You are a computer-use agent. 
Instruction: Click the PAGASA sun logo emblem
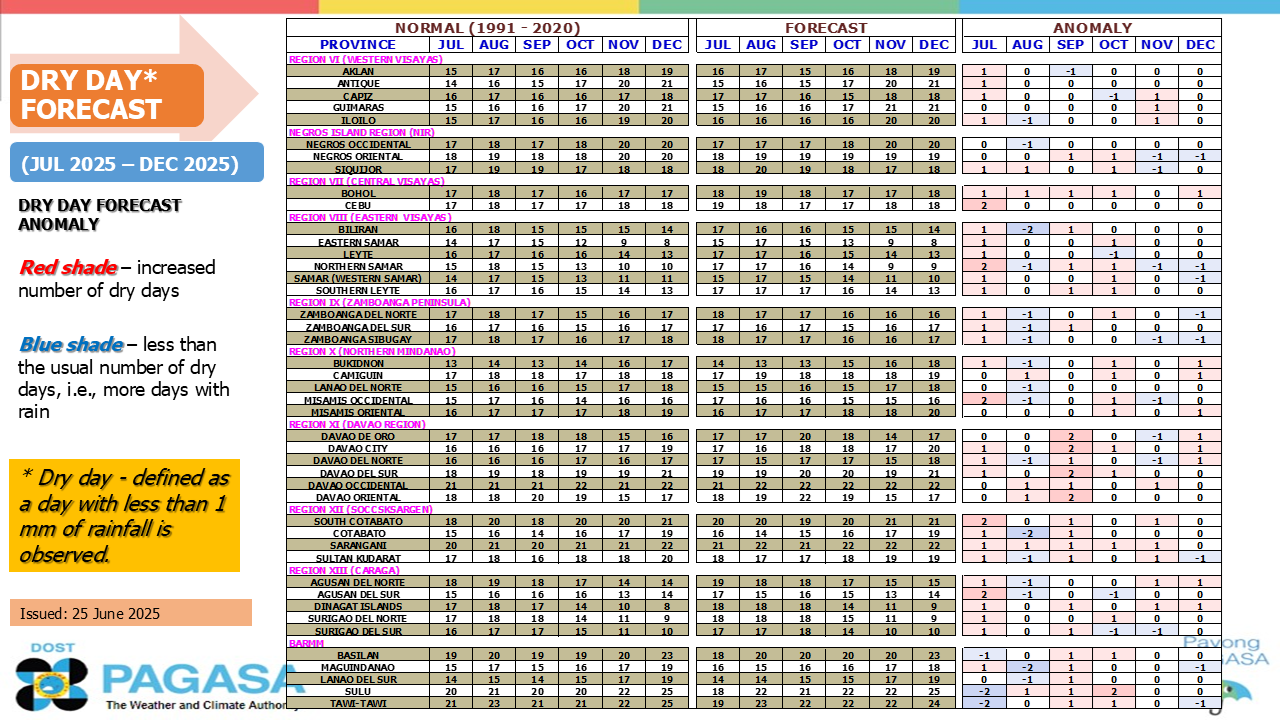point(50,682)
